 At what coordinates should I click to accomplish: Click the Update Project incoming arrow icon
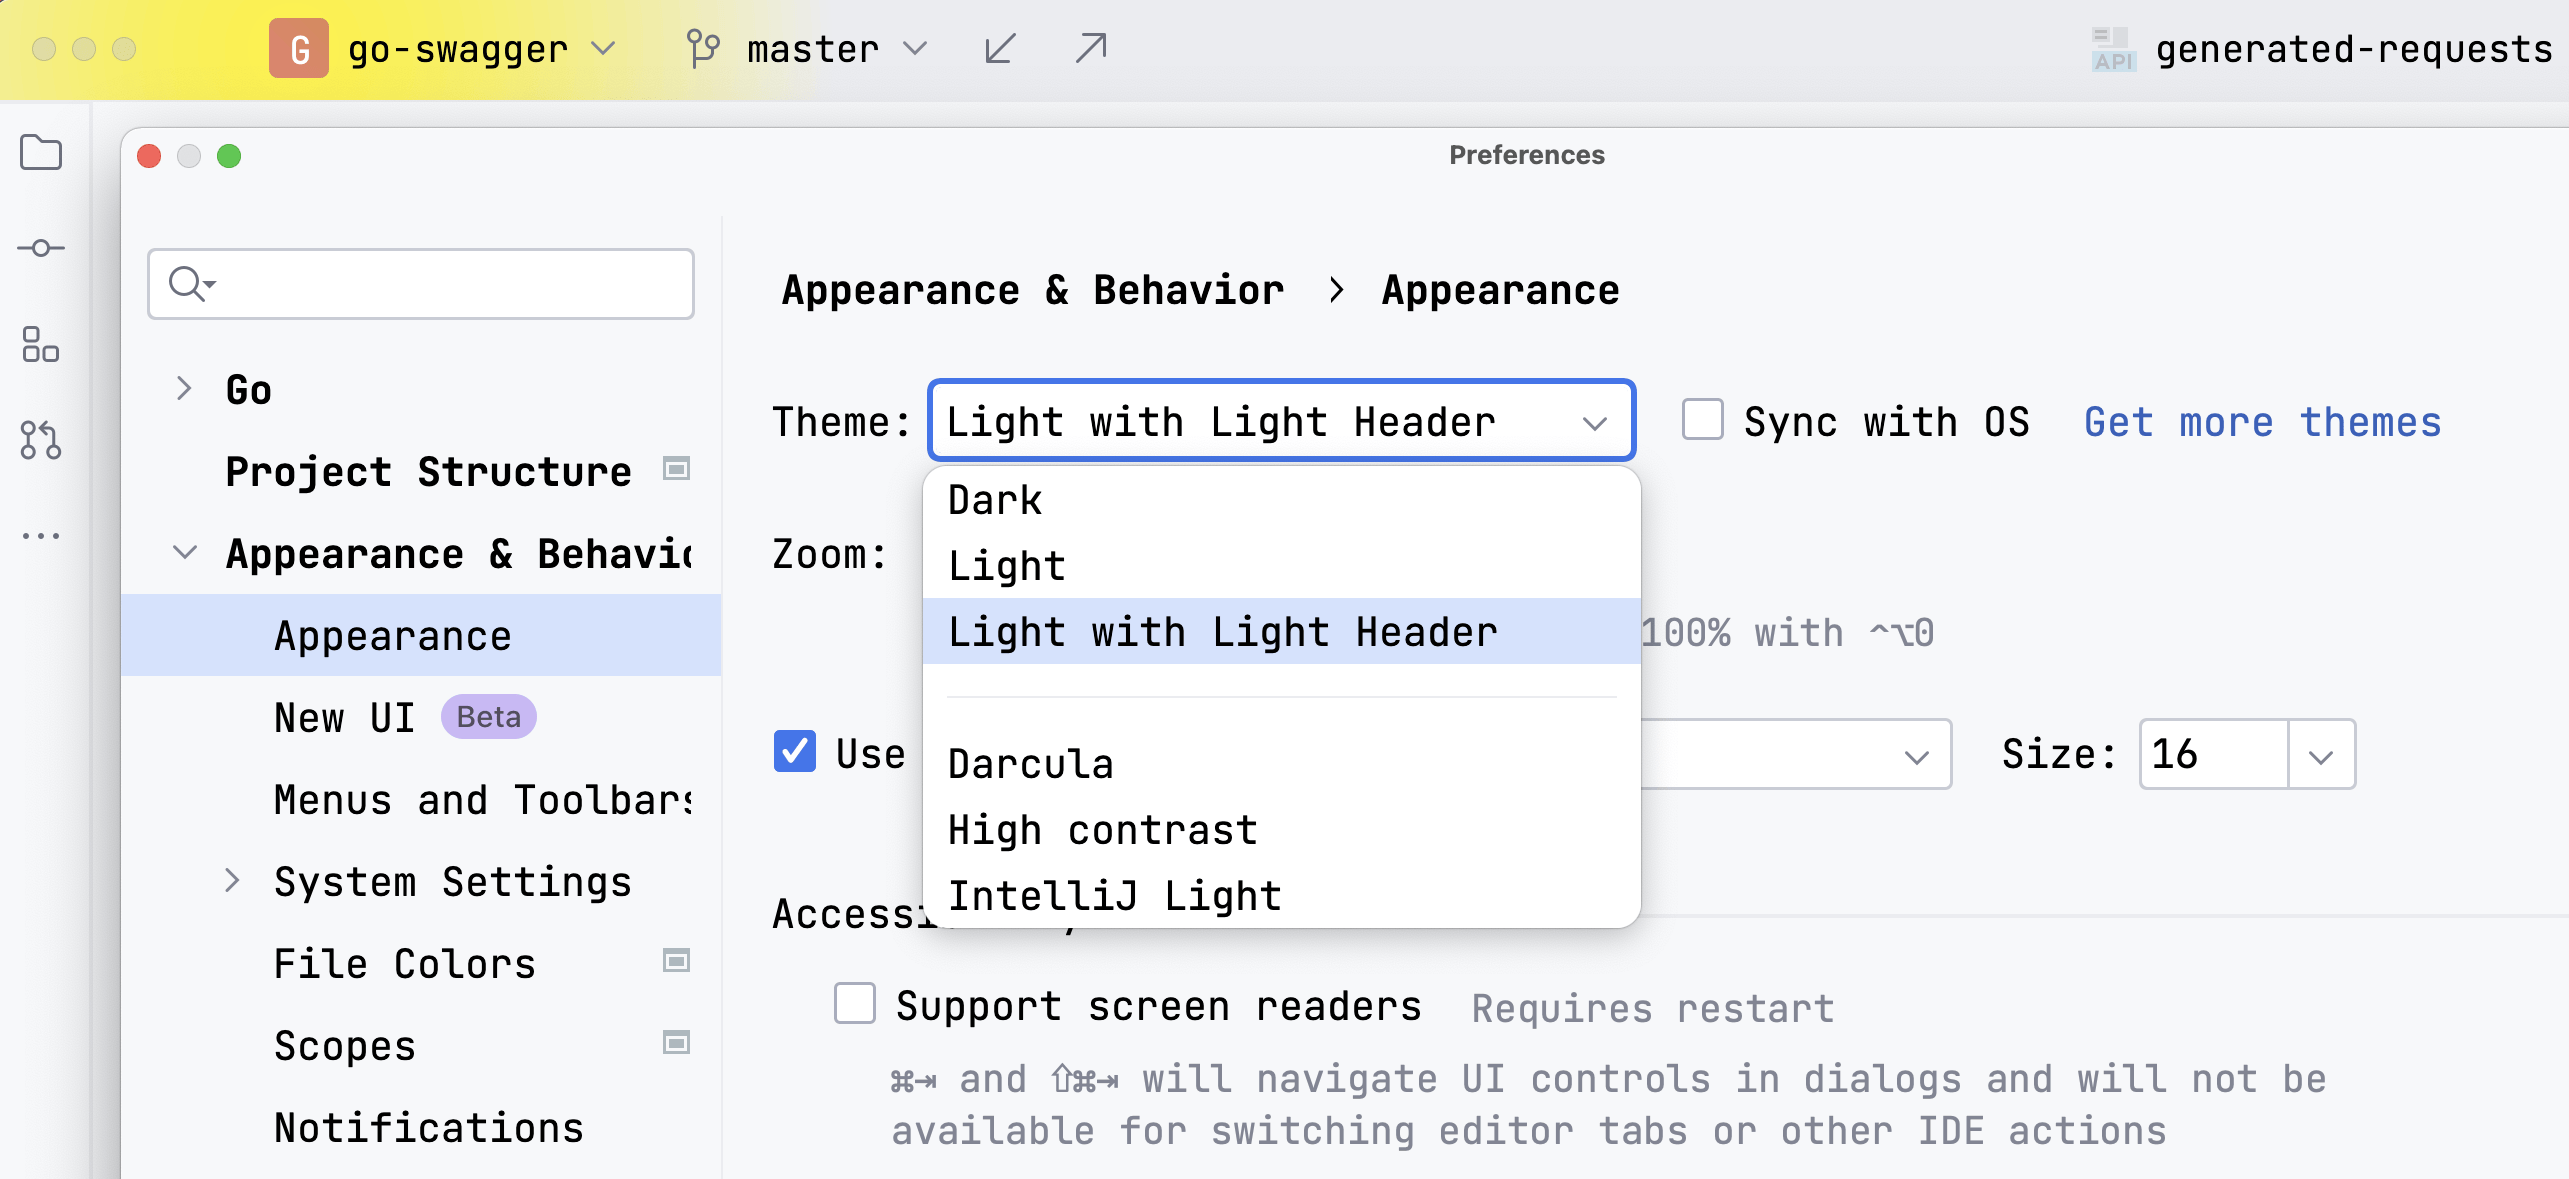pyautogui.click(x=1000, y=48)
